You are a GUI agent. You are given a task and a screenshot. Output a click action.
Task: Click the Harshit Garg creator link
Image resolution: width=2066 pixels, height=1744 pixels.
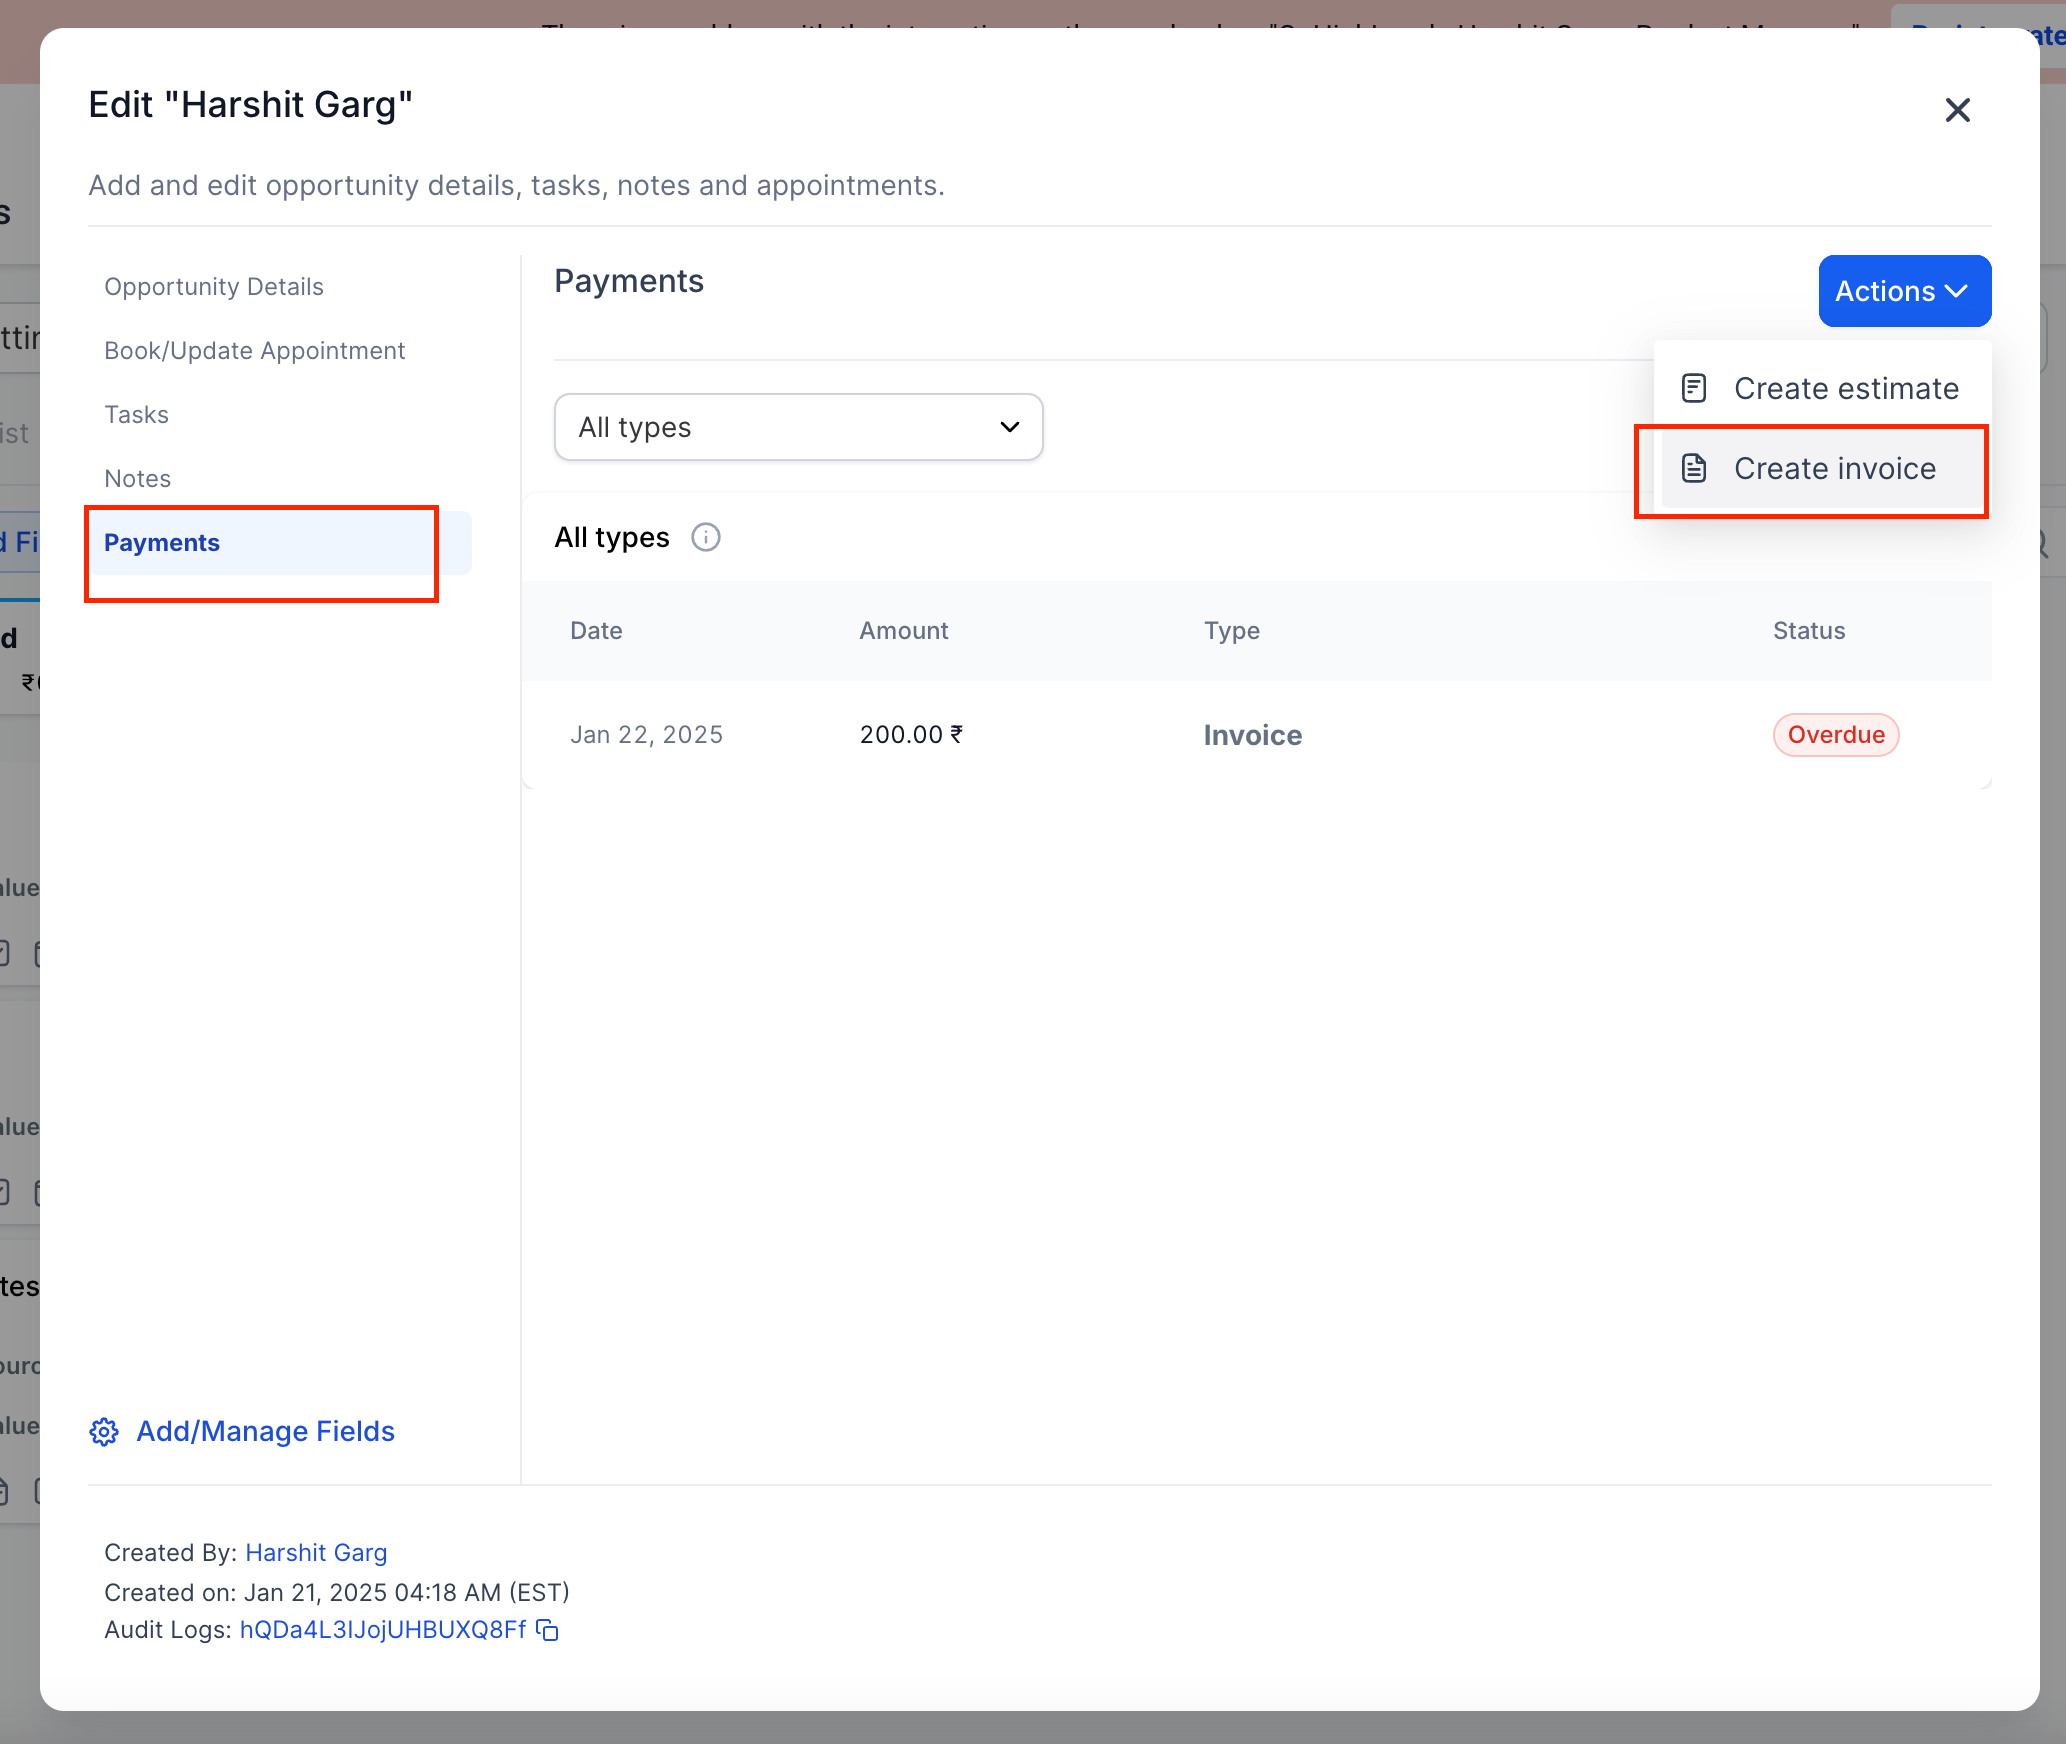click(316, 1553)
